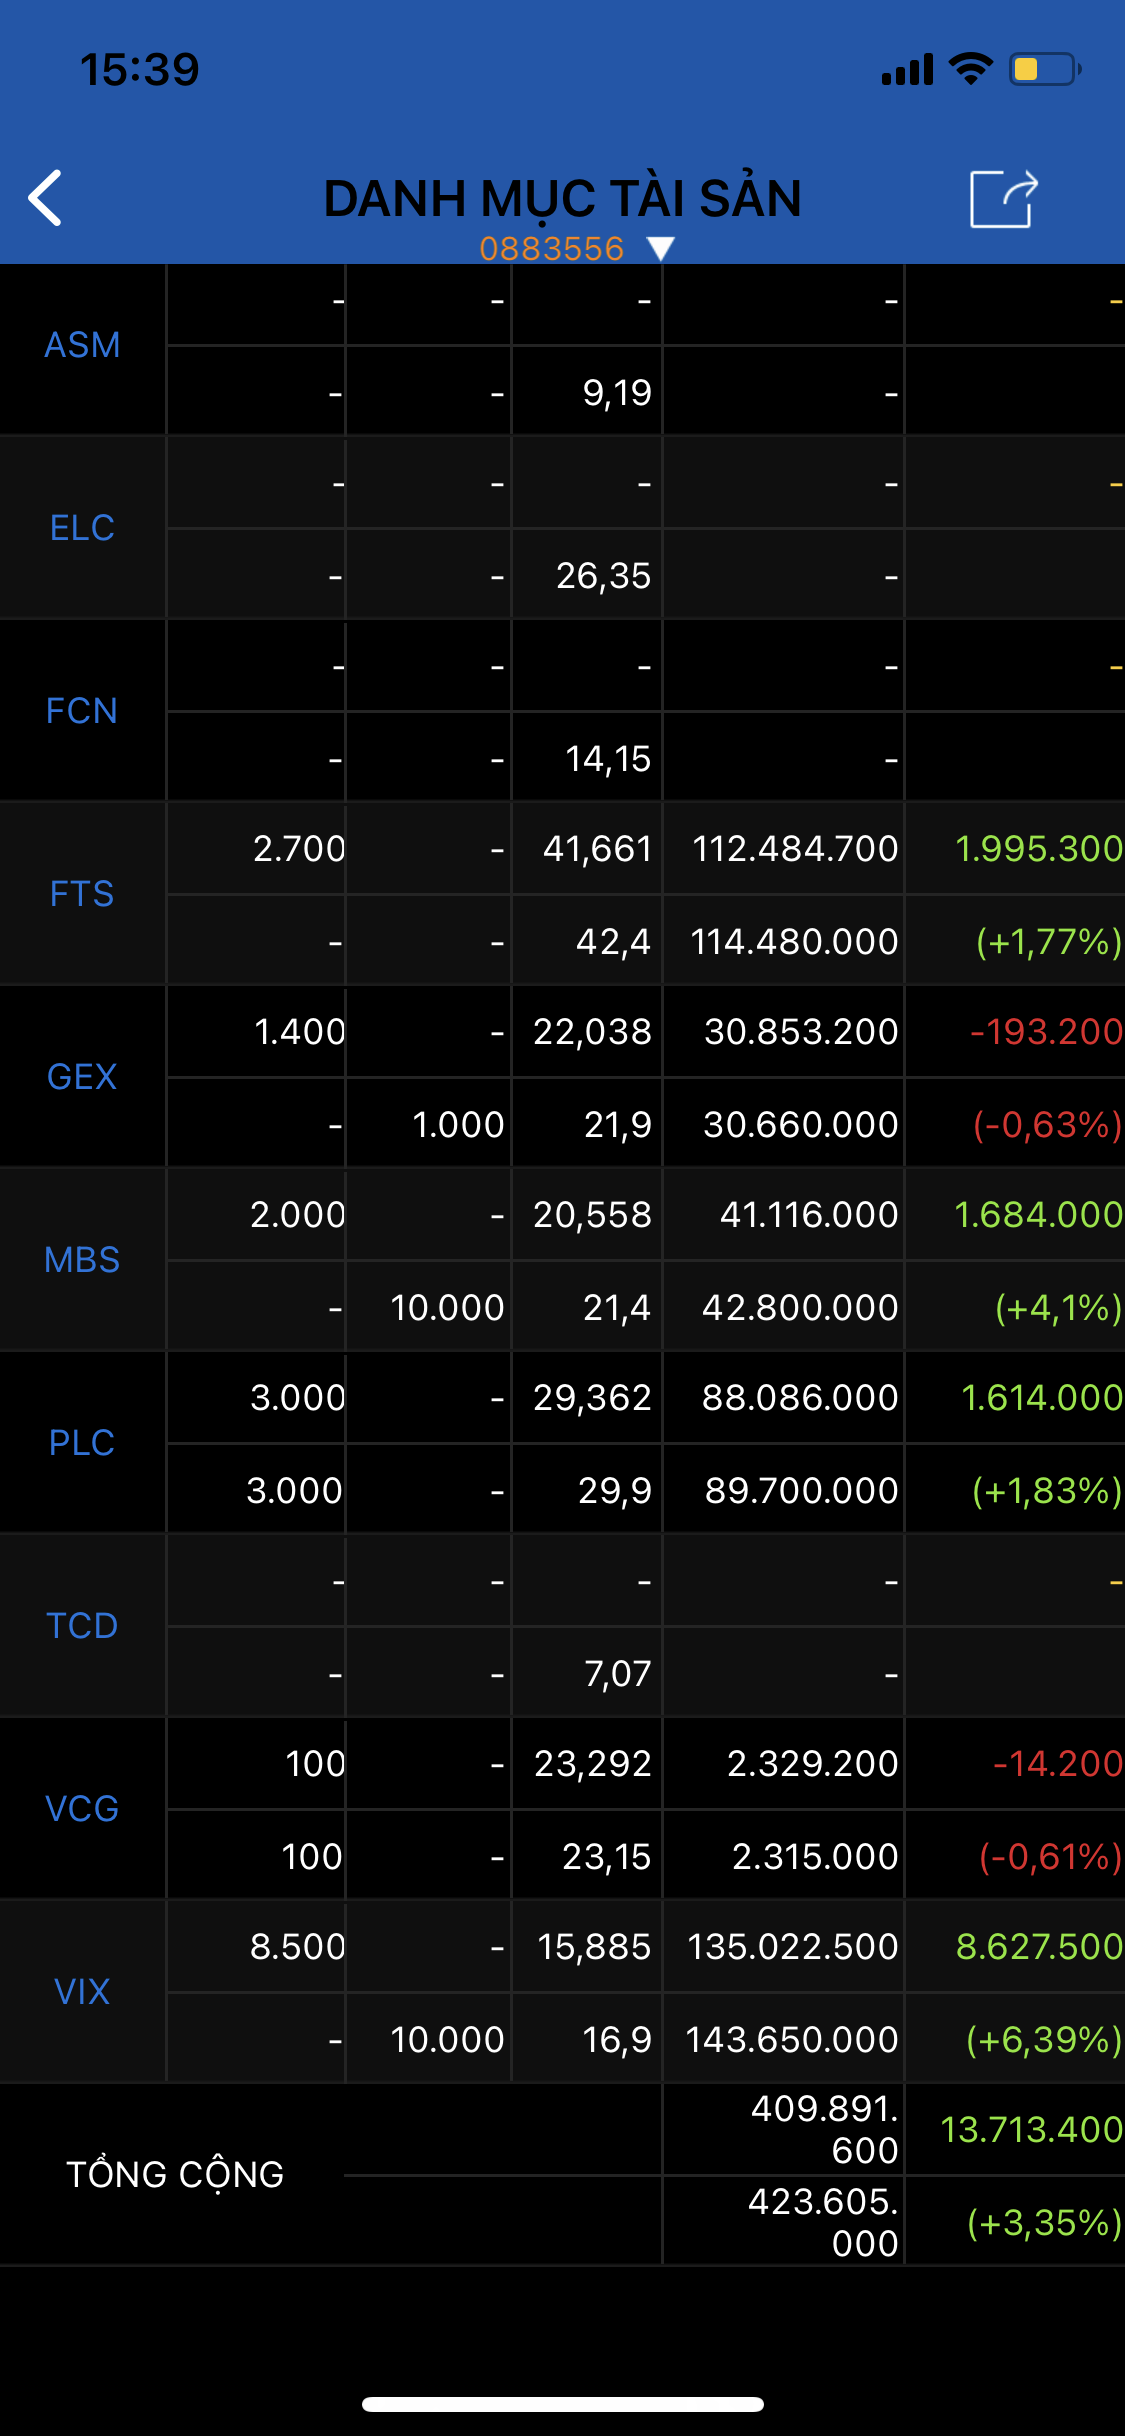Tap account number 0883556
This screenshot has width=1125, height=2436.
click(551, 248)
